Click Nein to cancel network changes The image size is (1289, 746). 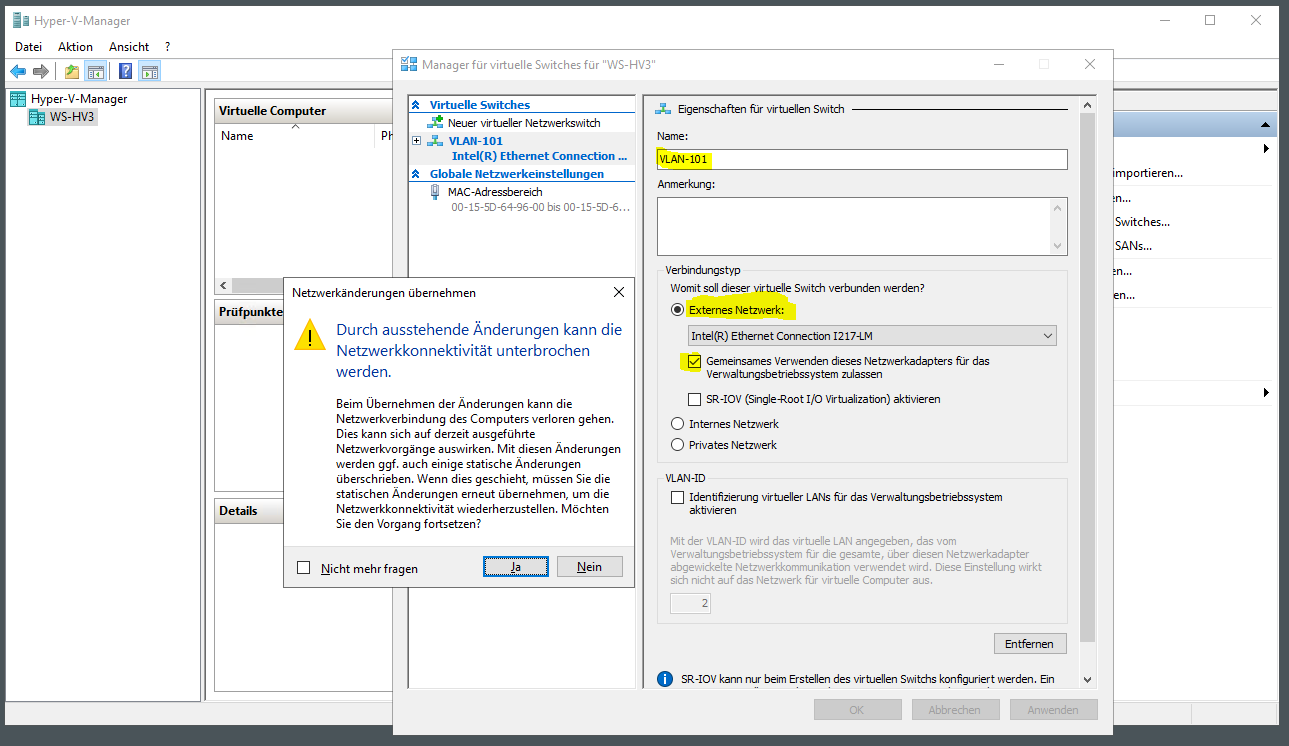pyautogui.click(x=590, y=567)
